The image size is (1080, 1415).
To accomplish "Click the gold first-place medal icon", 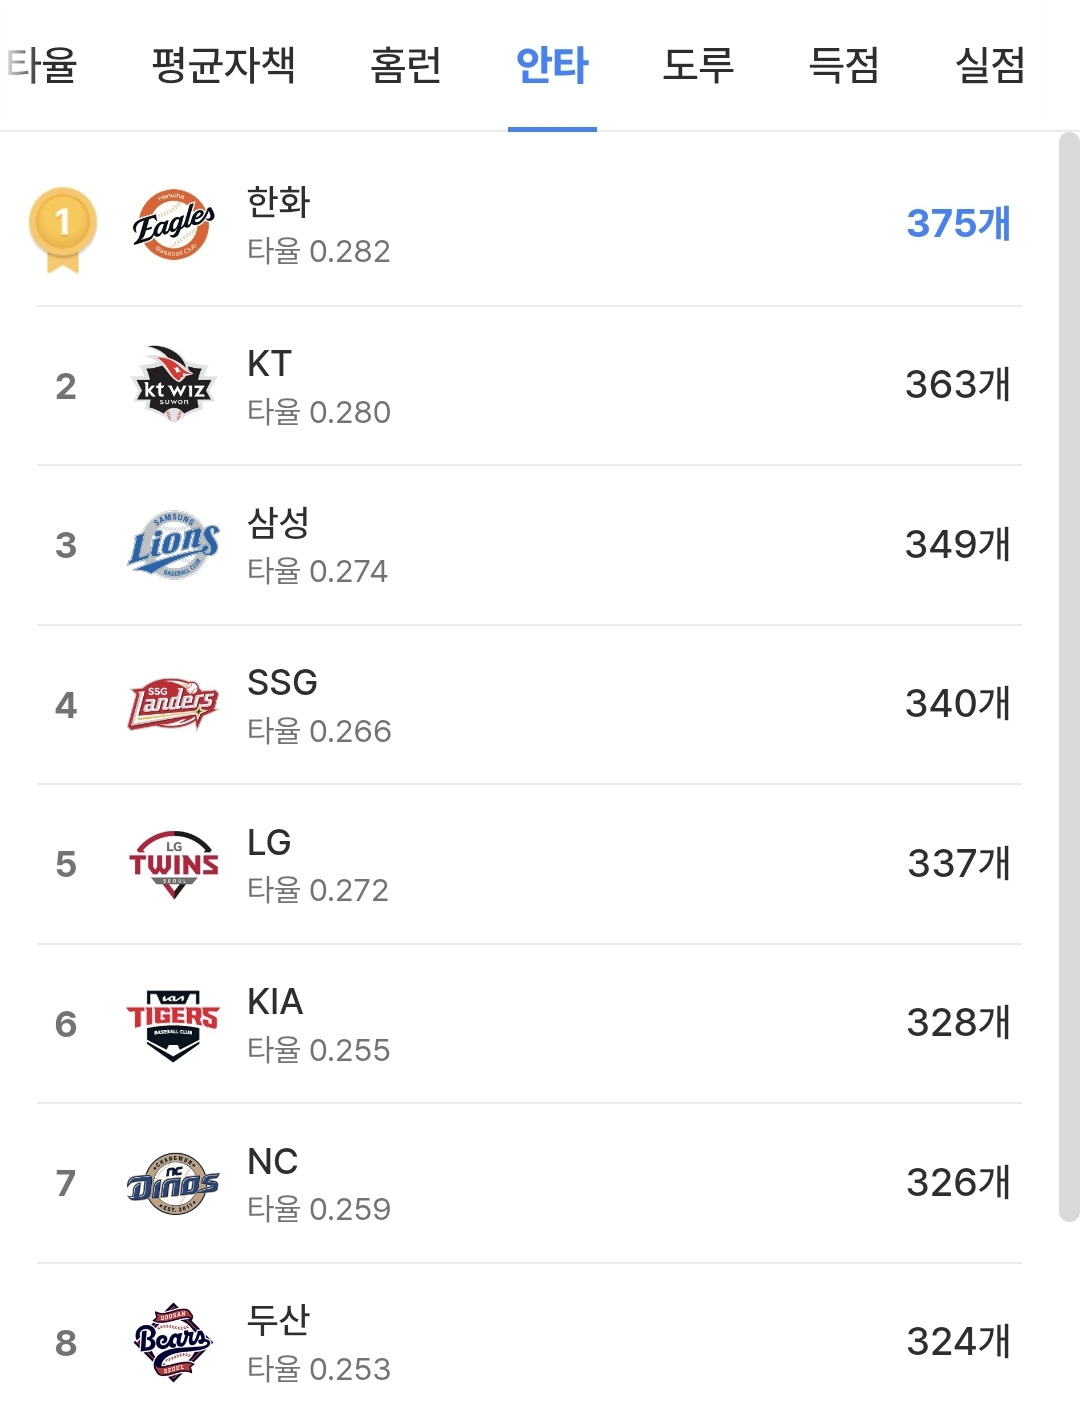I will point(63,230).
